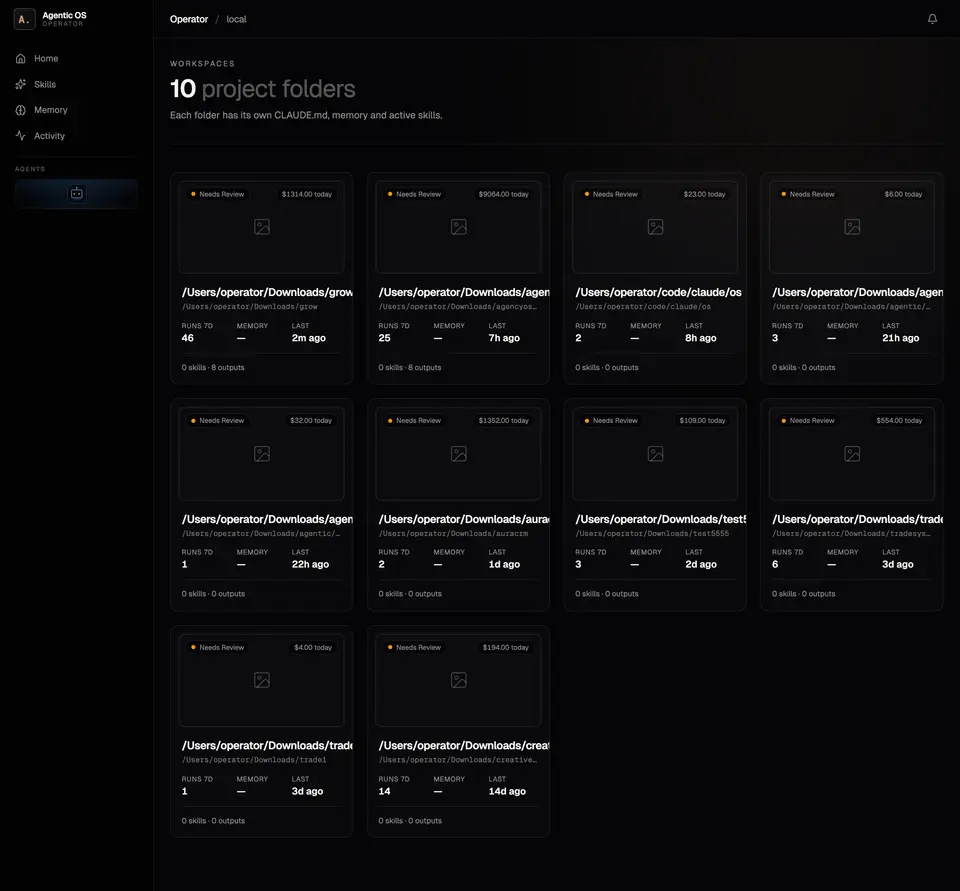Click Needs Review badge on grow card
The height and width of the screenshot is (891, 960).
coord(217,194)
